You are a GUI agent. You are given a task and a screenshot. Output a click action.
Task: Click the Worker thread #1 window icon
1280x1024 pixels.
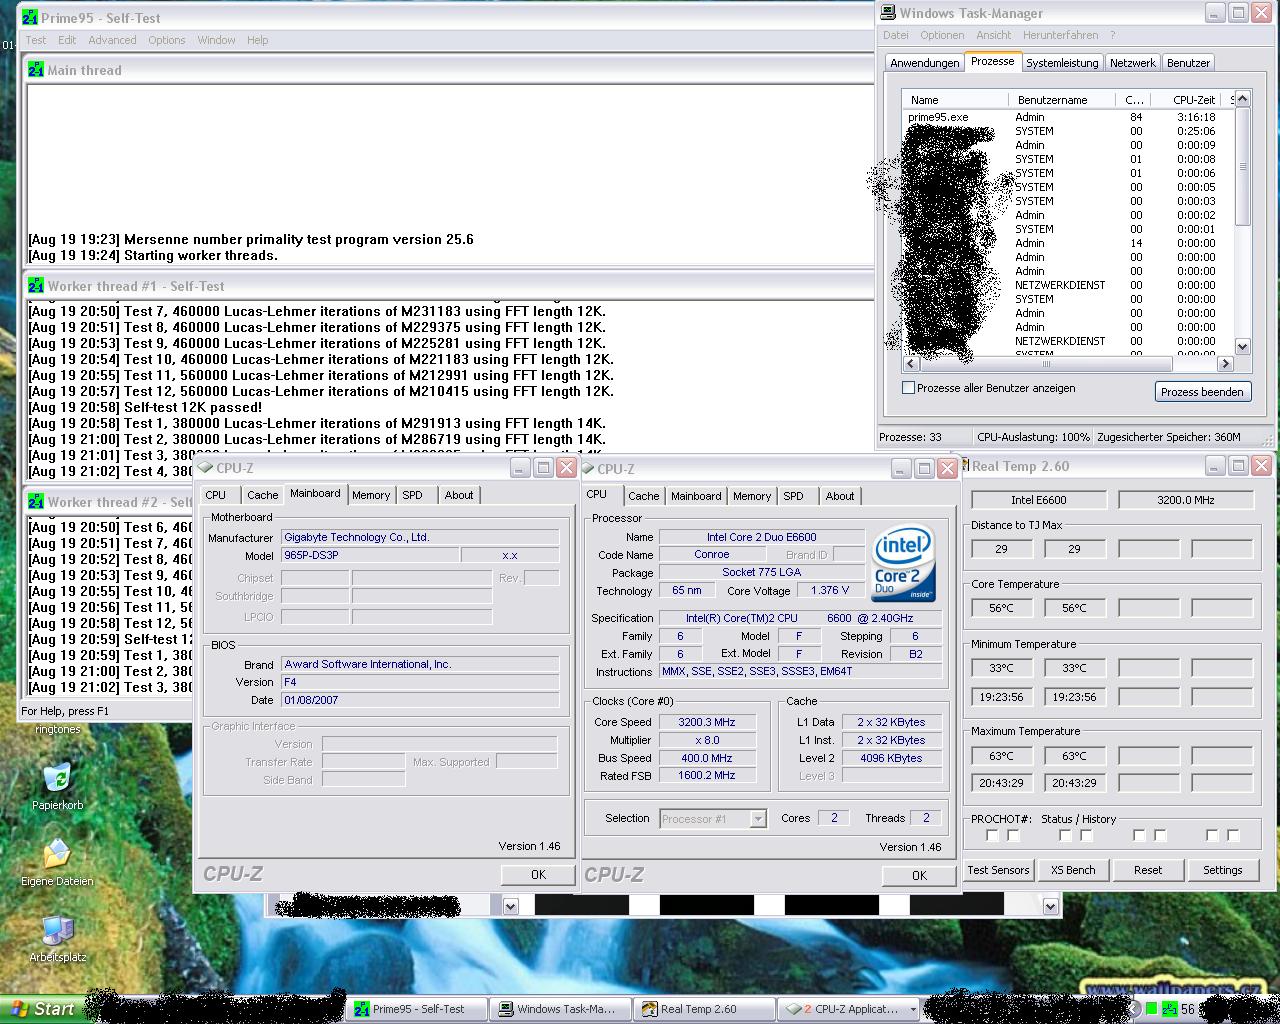[36, 286]
